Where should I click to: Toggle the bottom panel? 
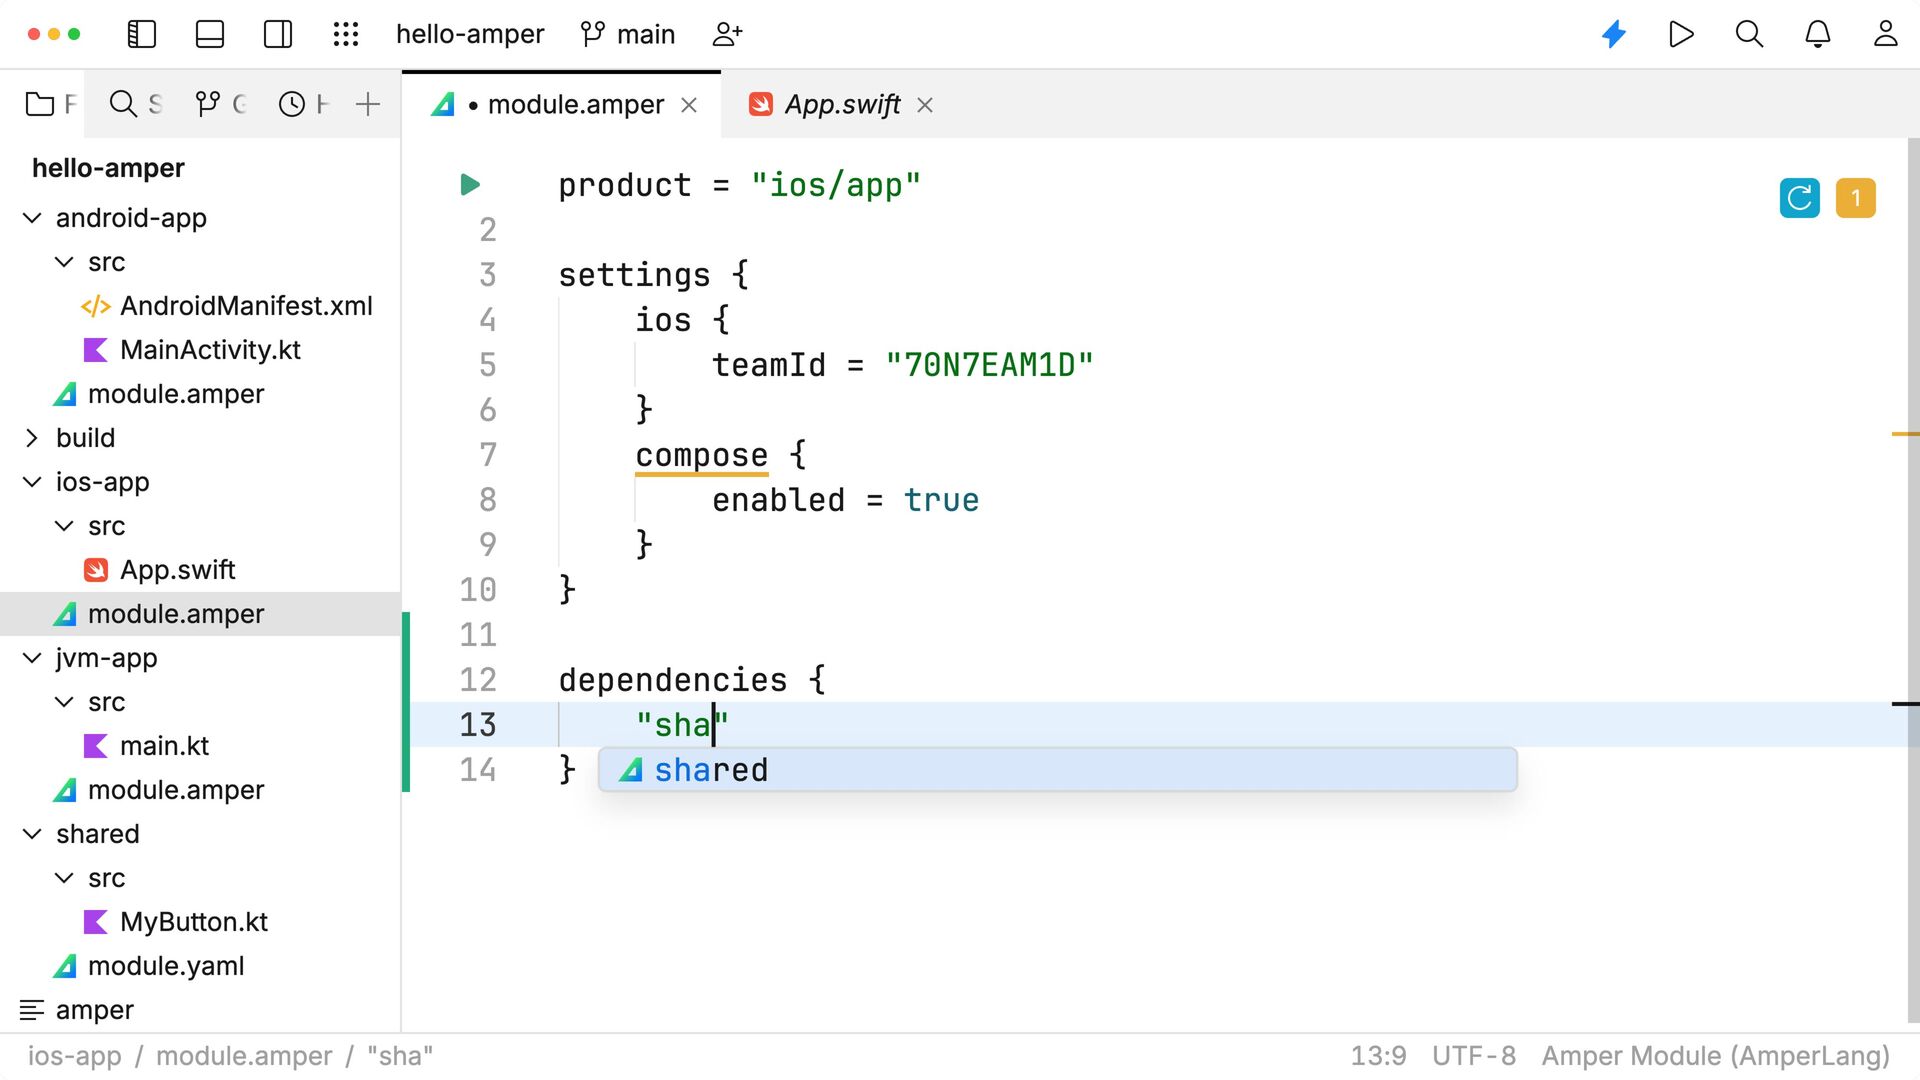click(x=210, y=34)
